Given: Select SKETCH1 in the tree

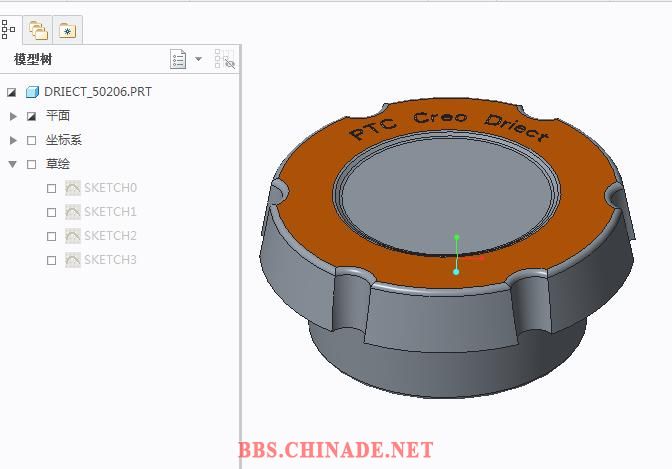Looking at the screenshot, I should [110, 212].
